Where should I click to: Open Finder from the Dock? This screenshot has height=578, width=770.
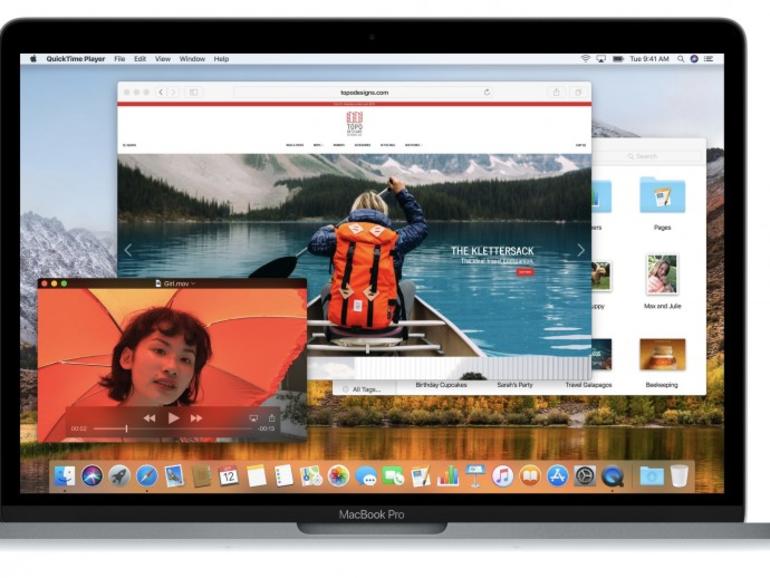pos(64,476)
